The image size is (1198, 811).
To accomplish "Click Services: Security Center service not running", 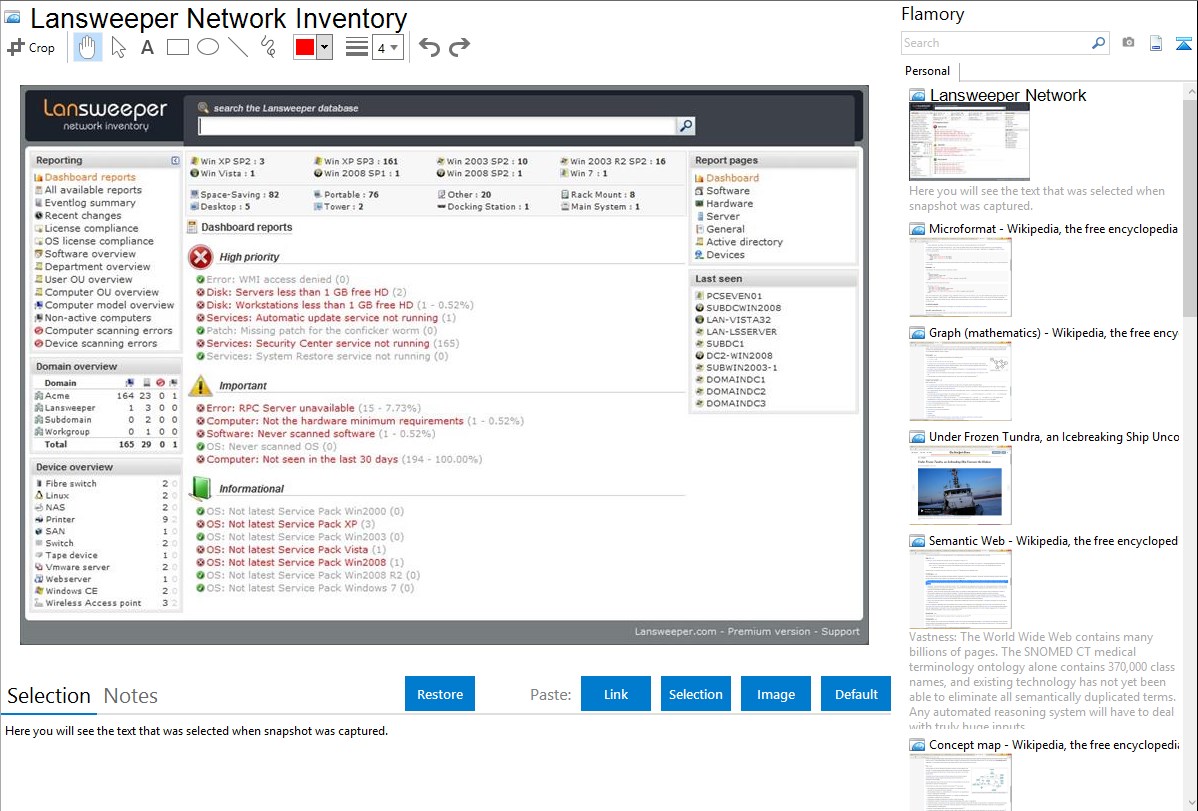I will coord(318,344).
